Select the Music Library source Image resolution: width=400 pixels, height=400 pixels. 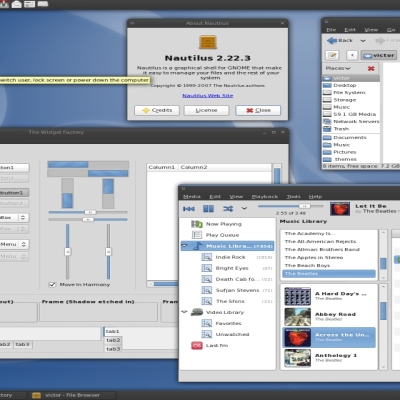[227, 246]
